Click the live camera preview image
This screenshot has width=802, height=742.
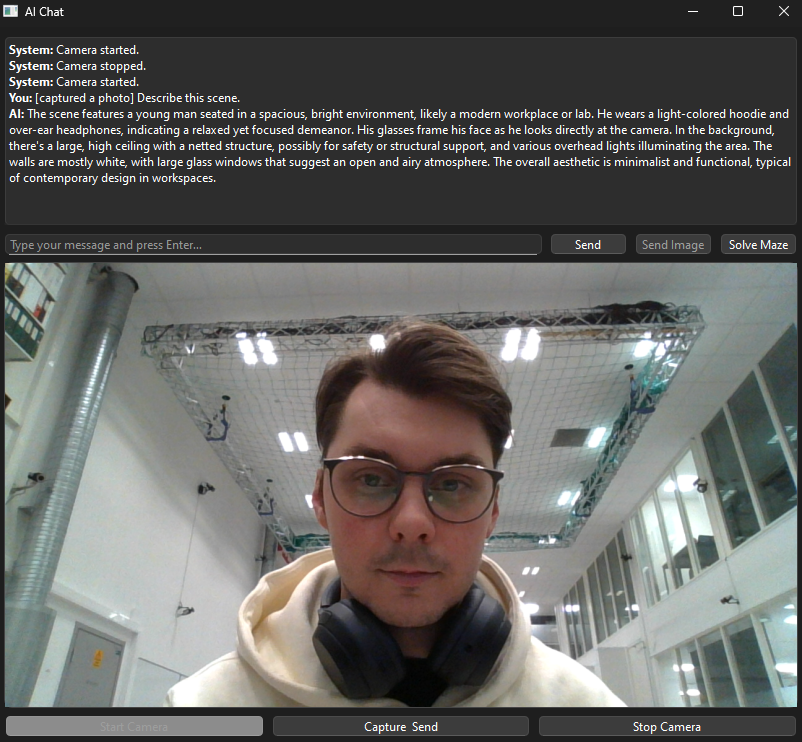400,485
